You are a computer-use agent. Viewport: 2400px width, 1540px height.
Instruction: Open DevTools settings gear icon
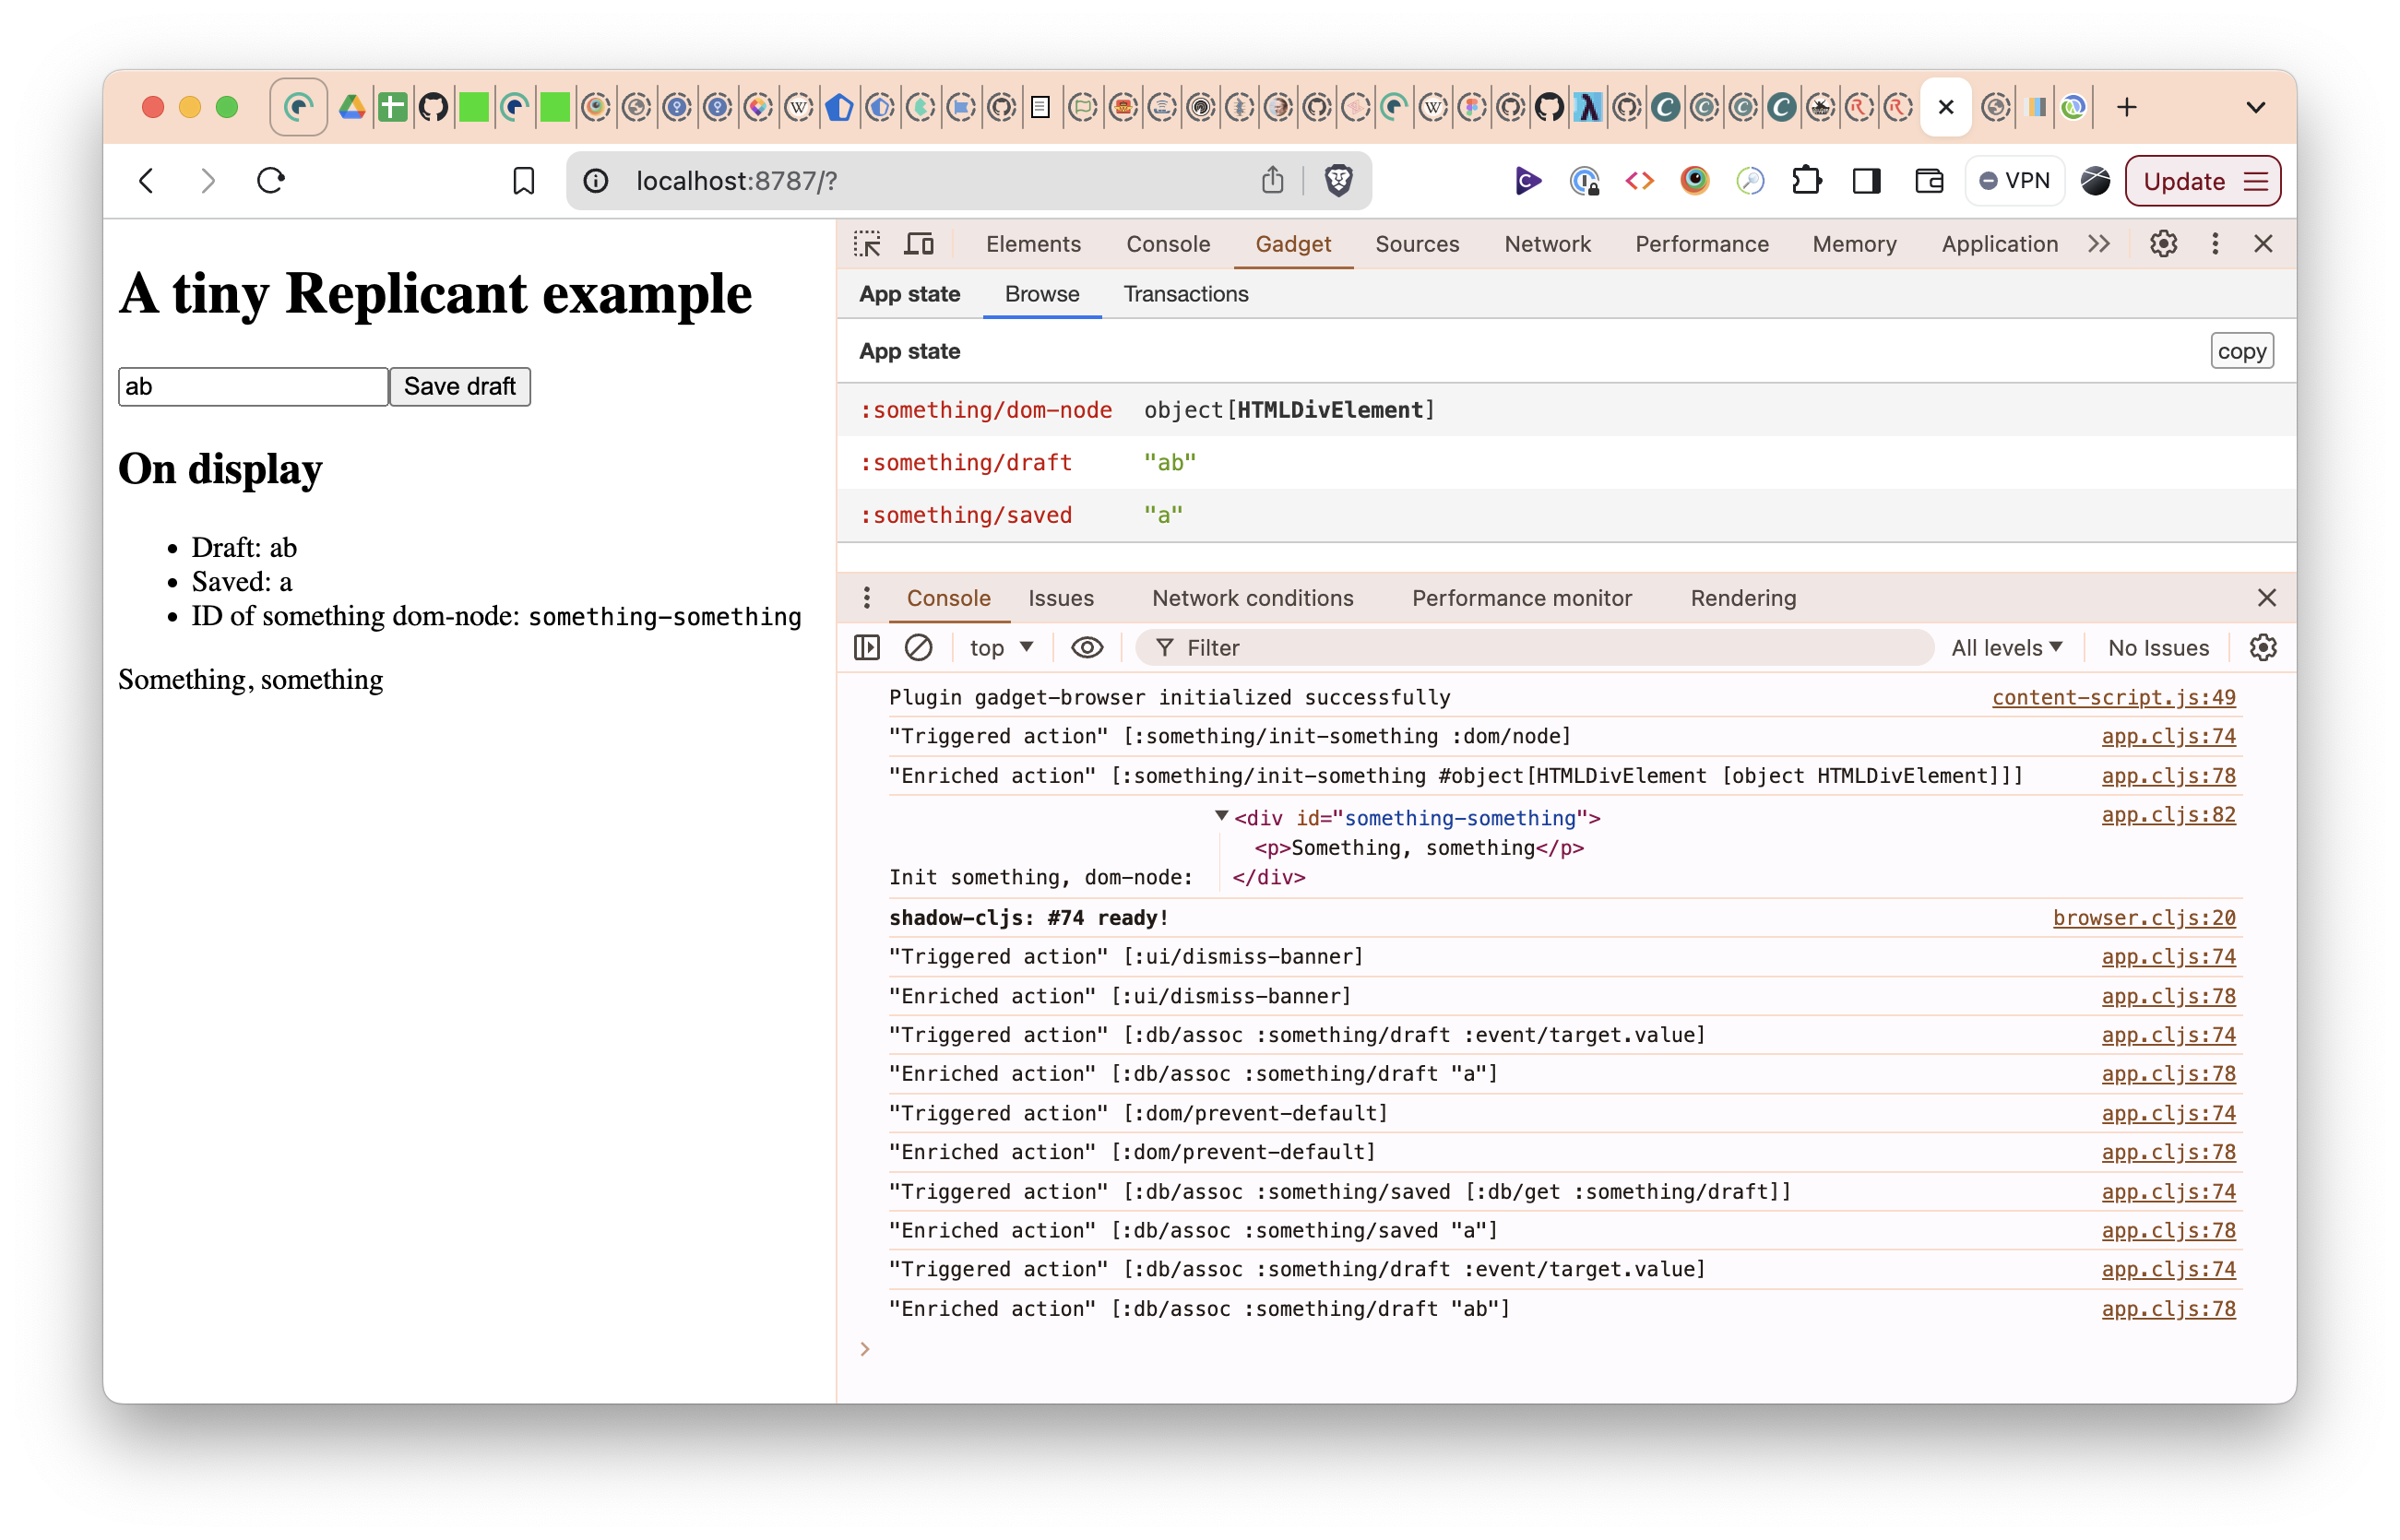(2163, 244)
